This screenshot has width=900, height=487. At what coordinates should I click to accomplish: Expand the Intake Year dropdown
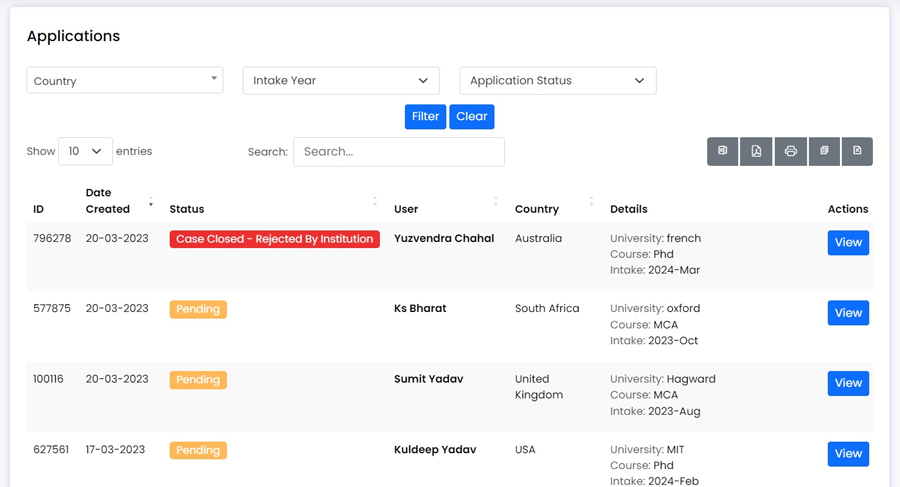(x=341, y=80)
